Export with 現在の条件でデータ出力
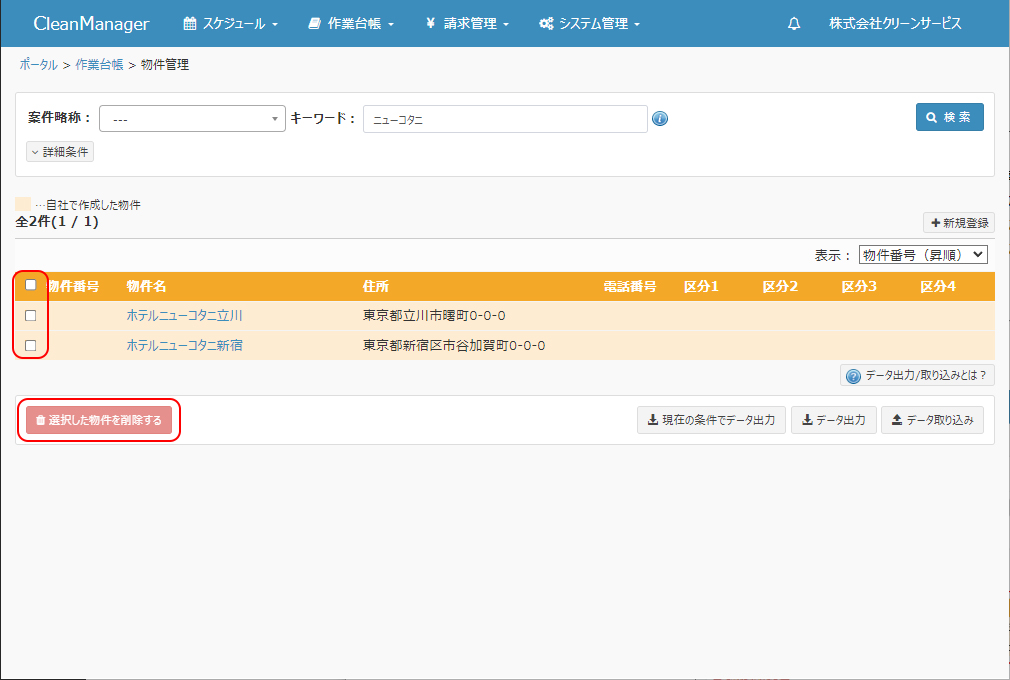 (711, 420)
